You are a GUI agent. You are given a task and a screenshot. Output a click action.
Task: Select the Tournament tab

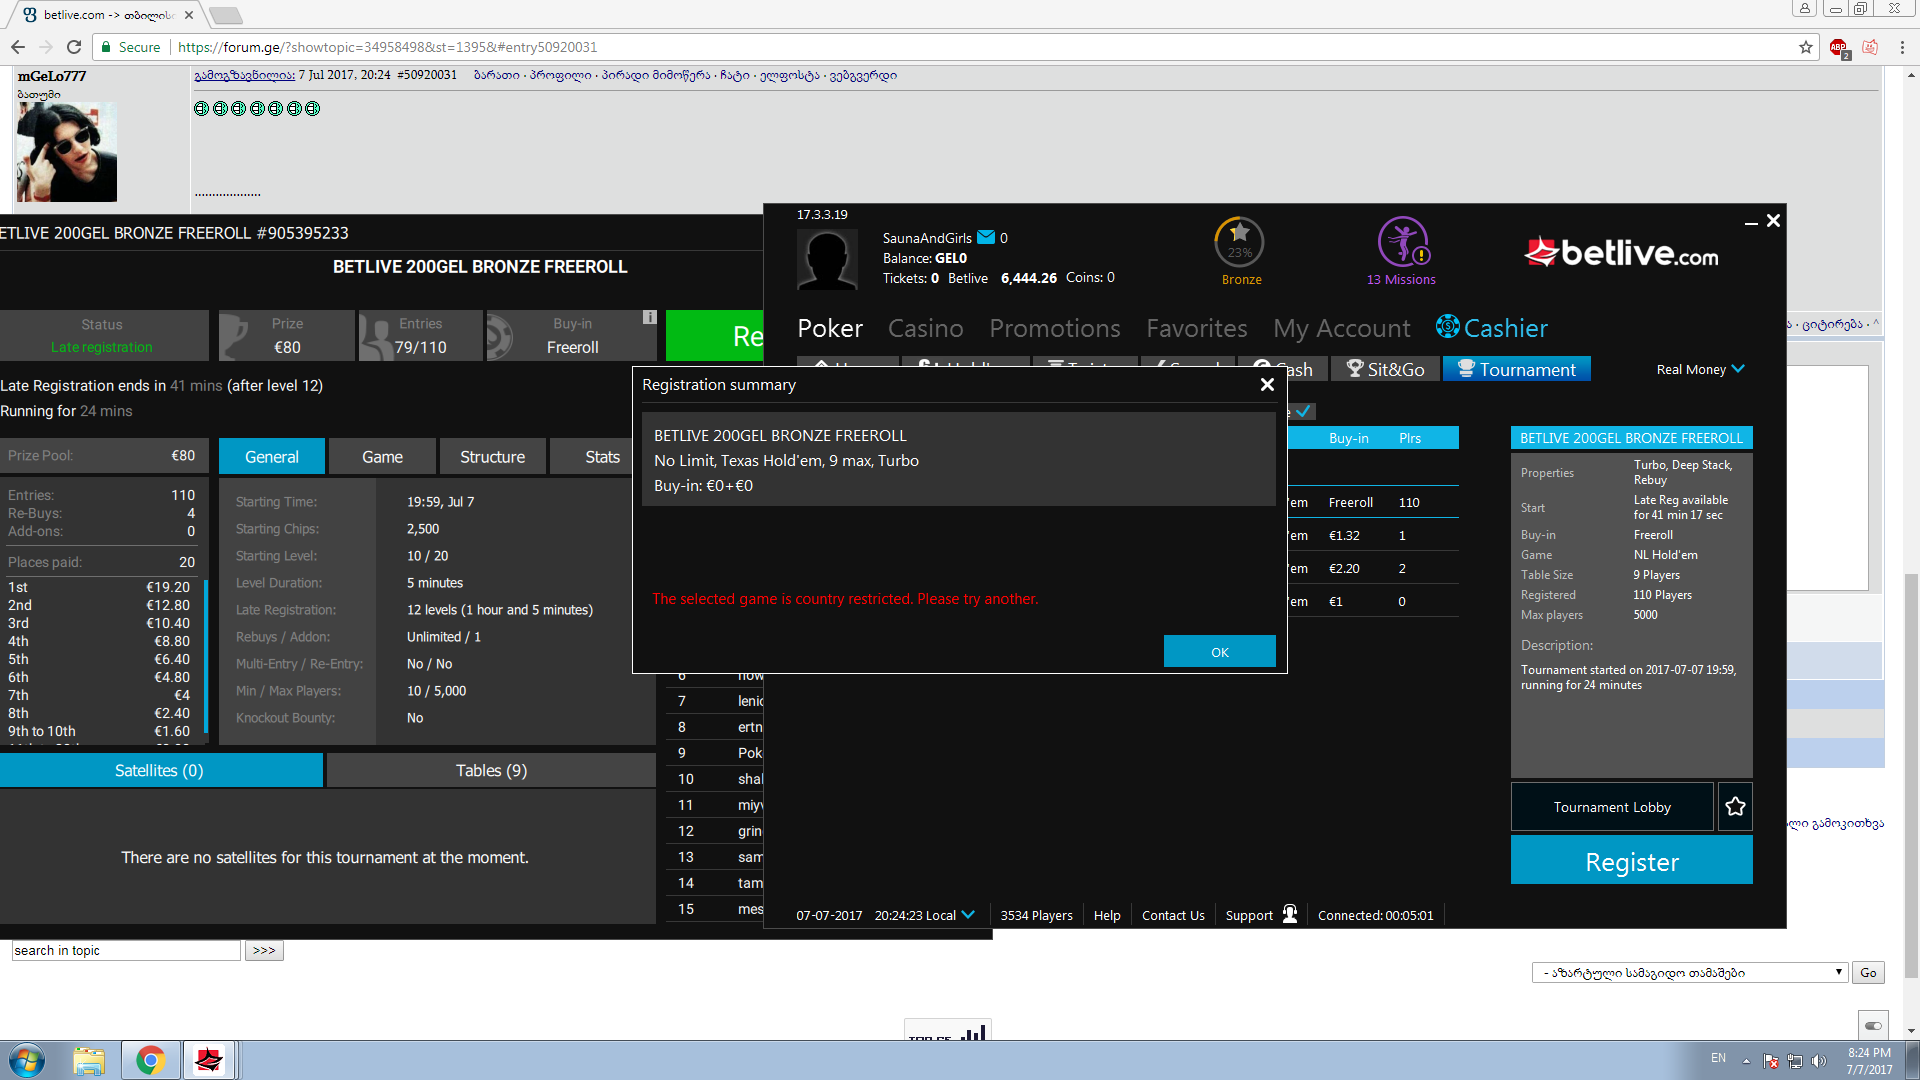coord(1516,369)
